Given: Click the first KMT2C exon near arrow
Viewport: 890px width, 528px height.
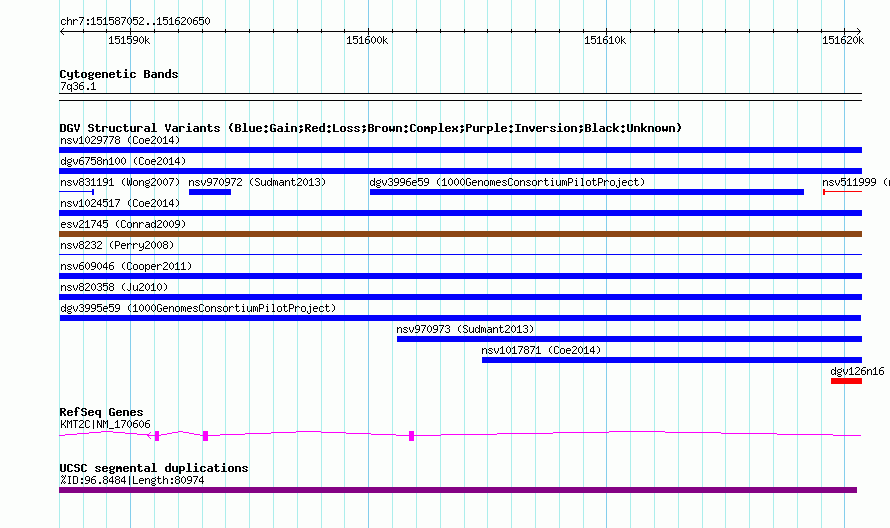Looking at the screenshot, I should pyautogui.click(x=157, y=436).
